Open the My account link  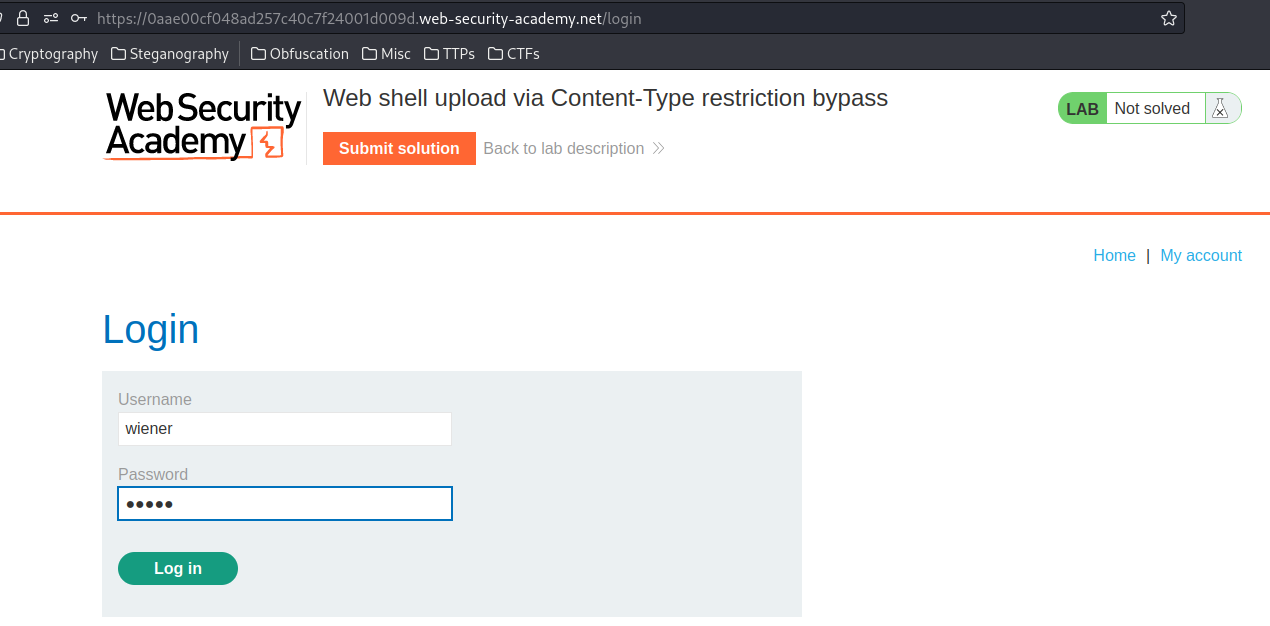[x=1201, y=255]
